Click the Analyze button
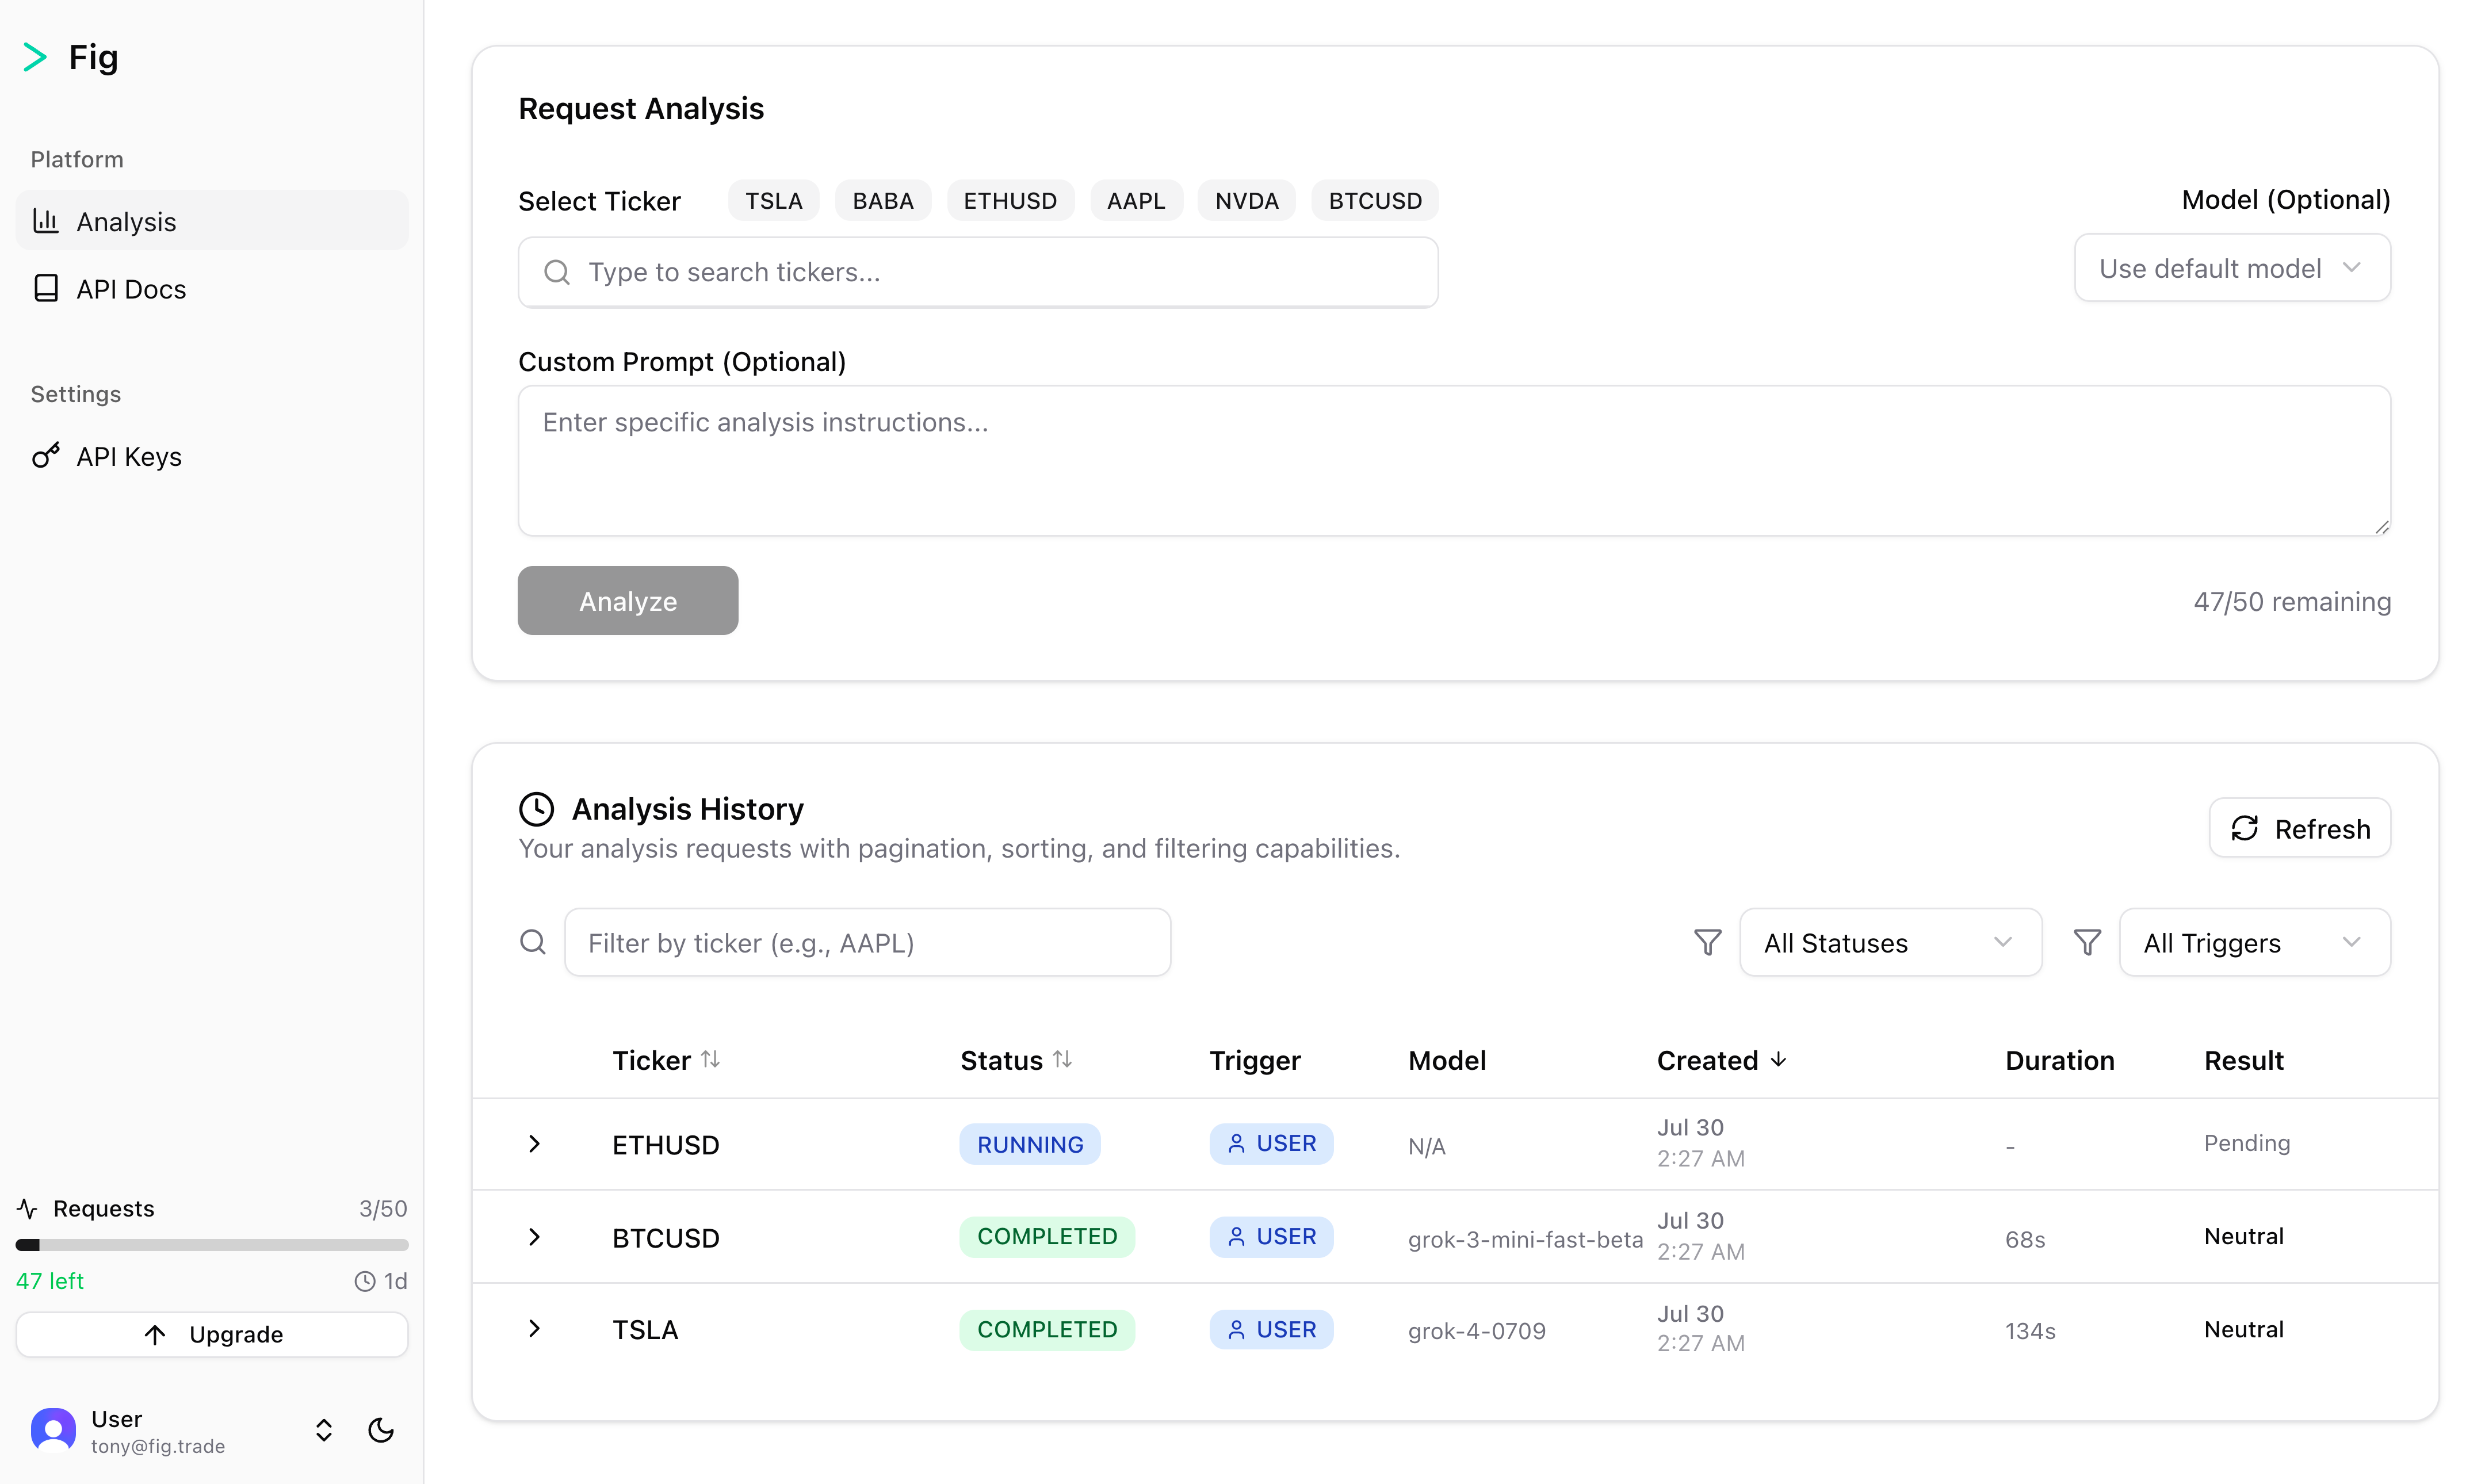Screen dimensions: 2485x1484 pos(628,600)
